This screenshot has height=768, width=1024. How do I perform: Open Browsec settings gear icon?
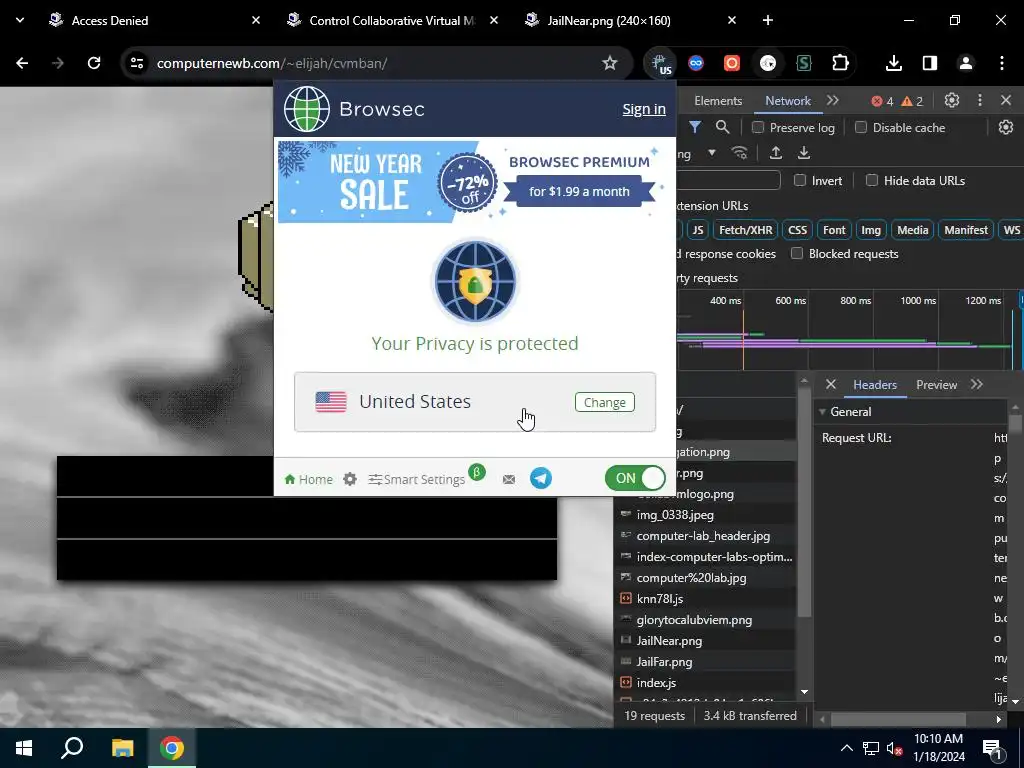coord(350,479)
